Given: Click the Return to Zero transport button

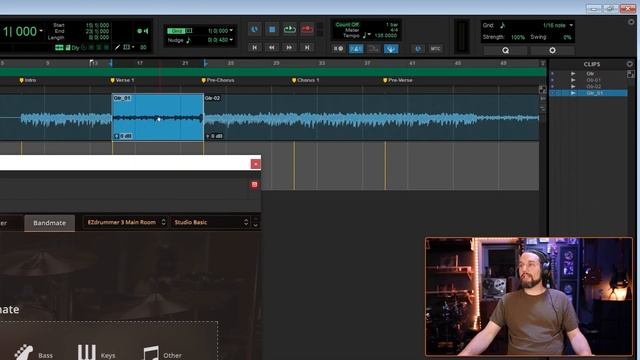Looking at the screenshot, I should click(x=254, y=48).
